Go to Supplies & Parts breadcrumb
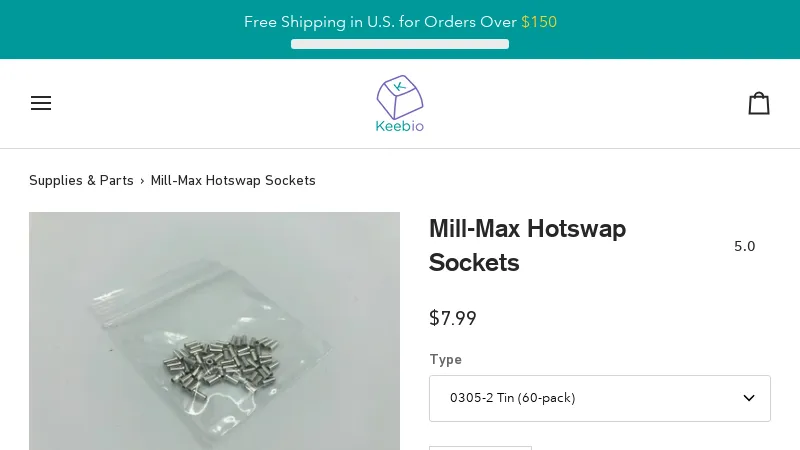Screen dimensions: 800x450 point(81,181)
